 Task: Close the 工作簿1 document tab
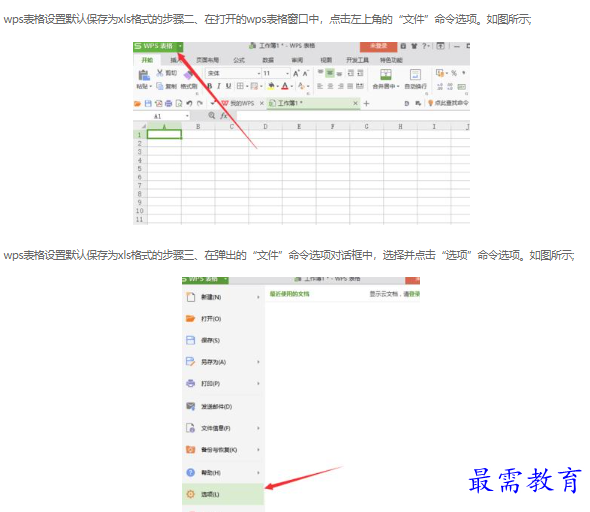pos(355,103)
